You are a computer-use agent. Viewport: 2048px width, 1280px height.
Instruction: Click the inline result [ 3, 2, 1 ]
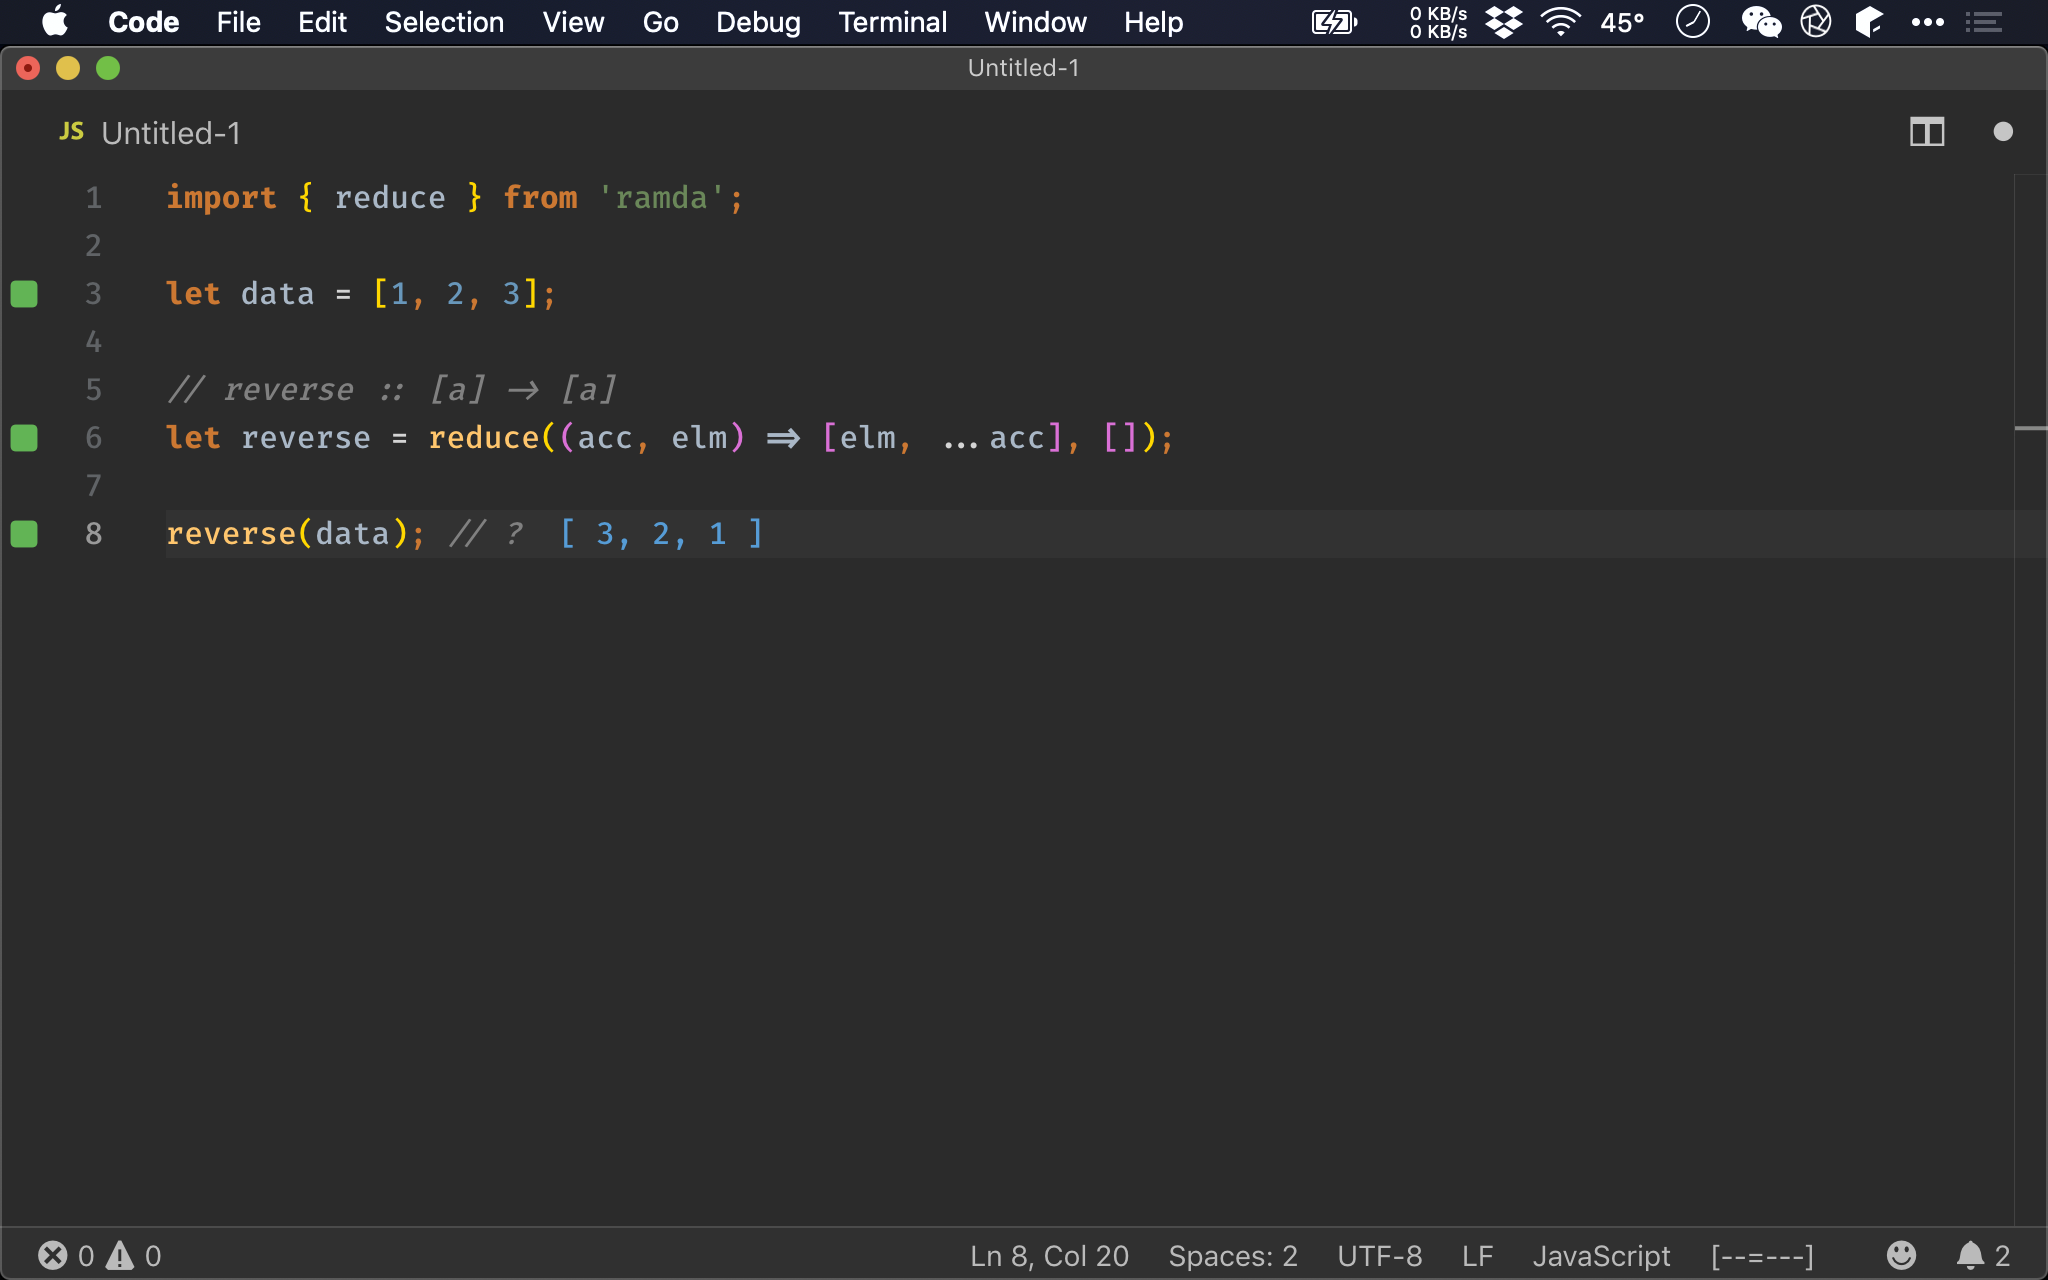pyautogui.click(x=661, y=534)
